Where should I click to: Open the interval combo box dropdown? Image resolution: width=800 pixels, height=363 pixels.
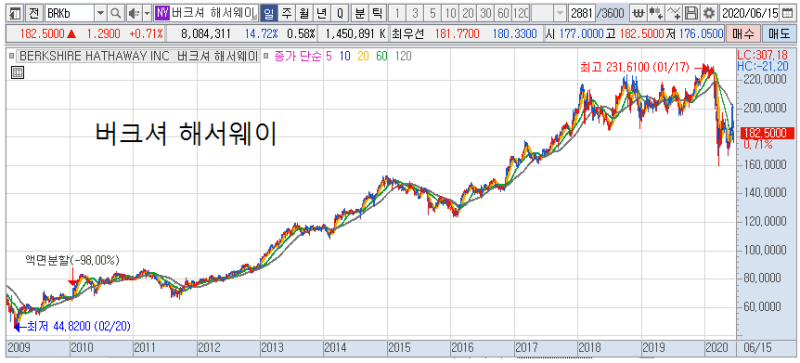(x=560, y=13)
